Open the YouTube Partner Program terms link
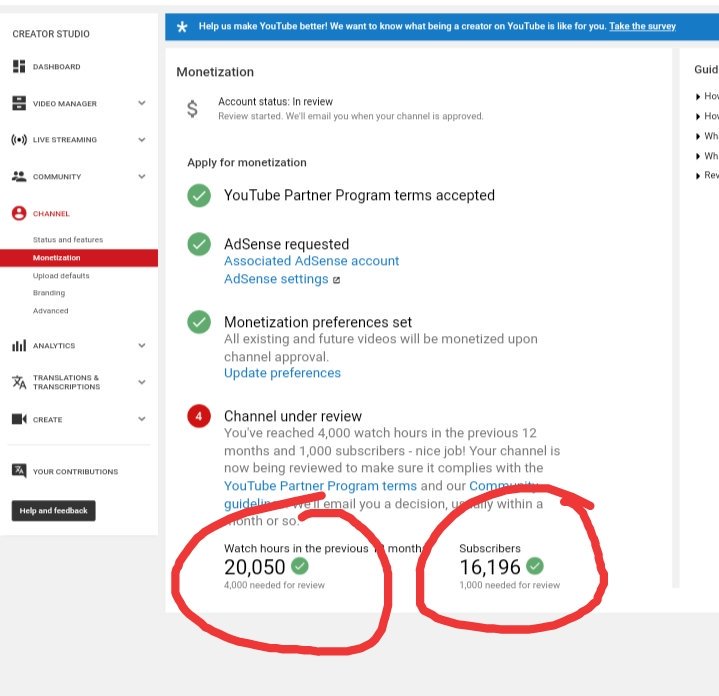 pos(320,486)
